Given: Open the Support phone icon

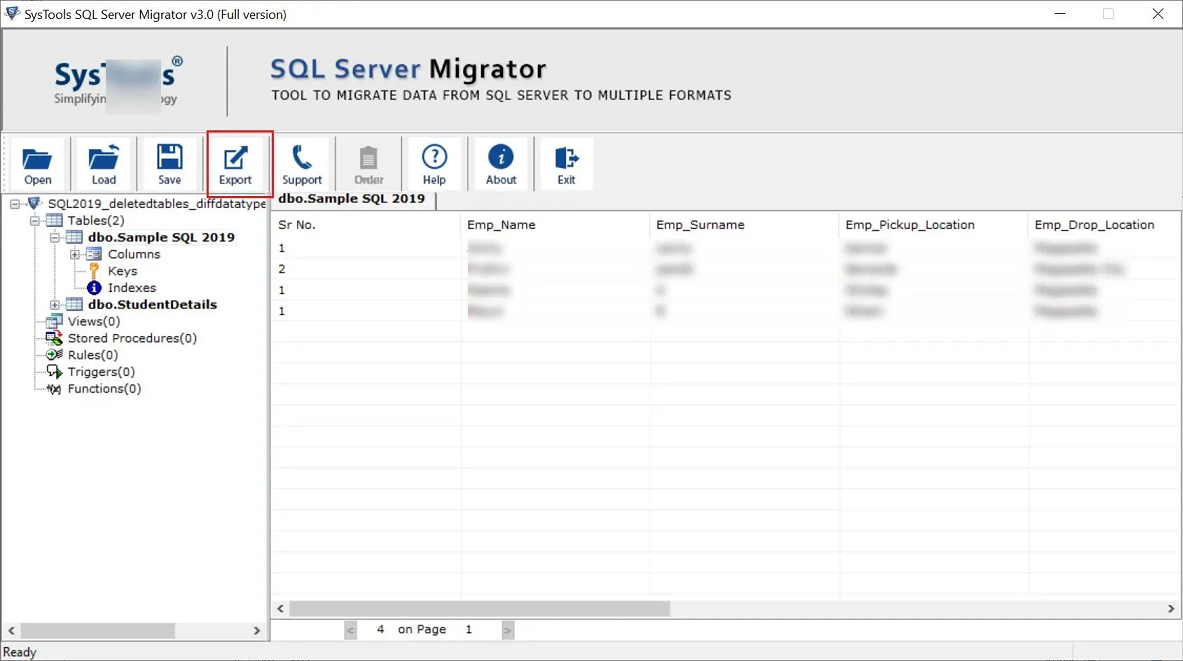Looking at the screenshot, I should click(x=302, y=164).
